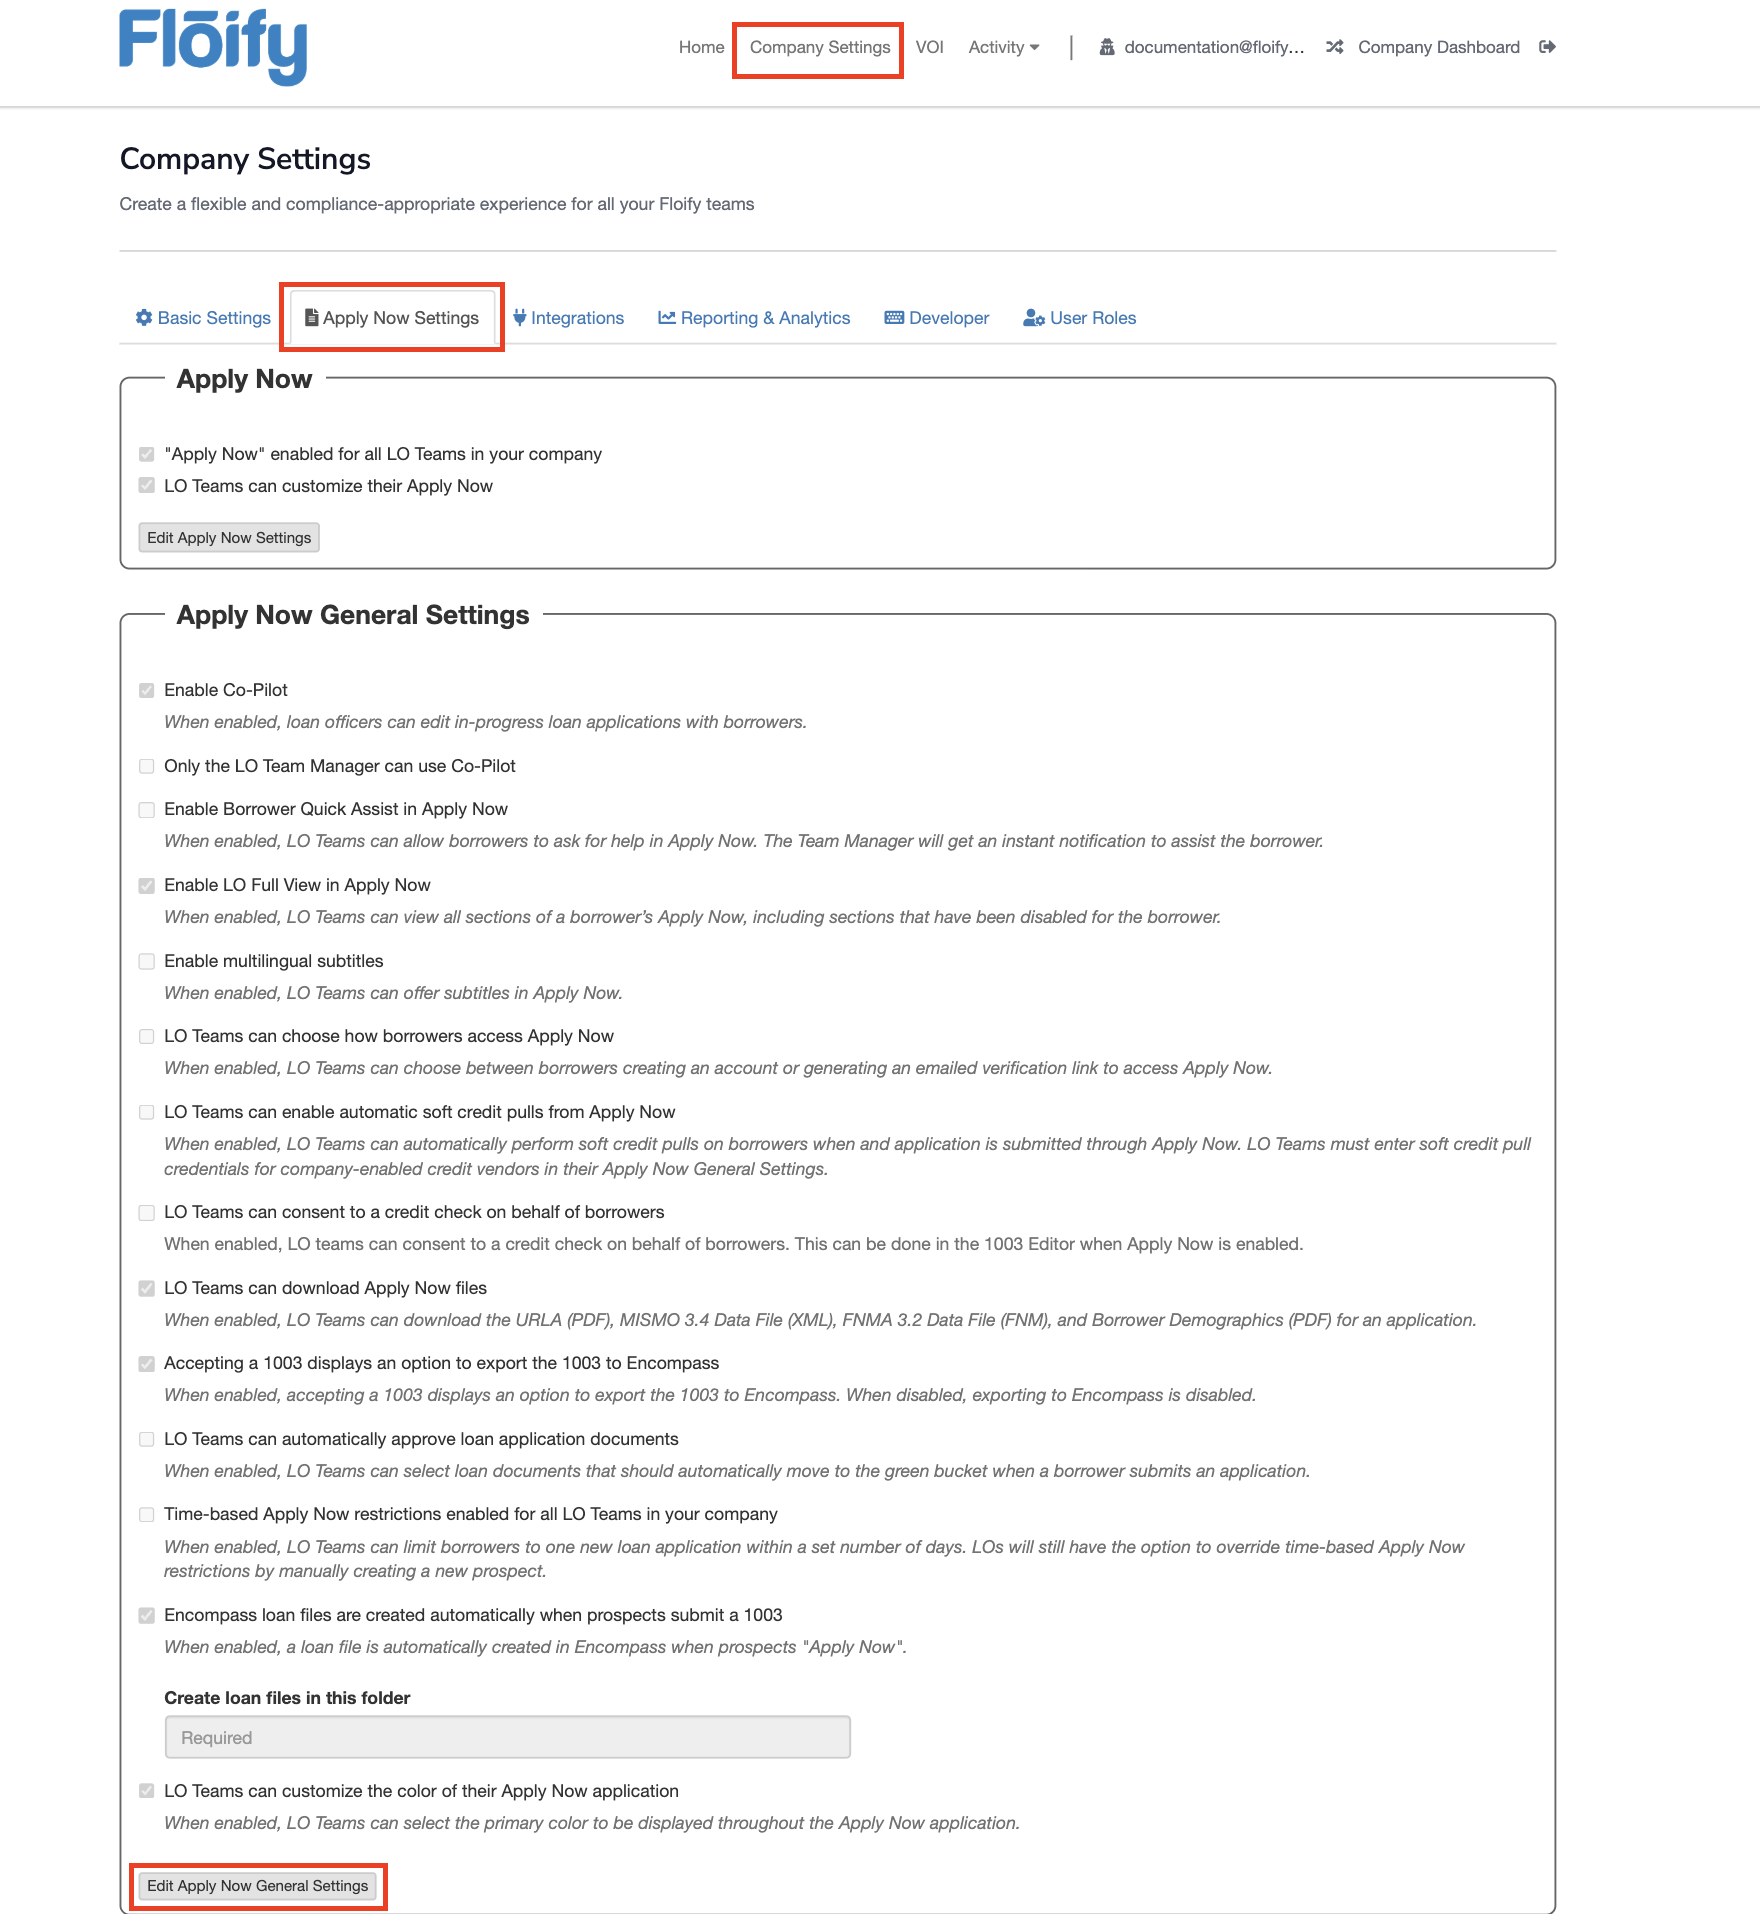1760x1914 pixels.
Task: Click the keyboard icon on Developer
Action: pyautogui.click(x=894, y=318)
